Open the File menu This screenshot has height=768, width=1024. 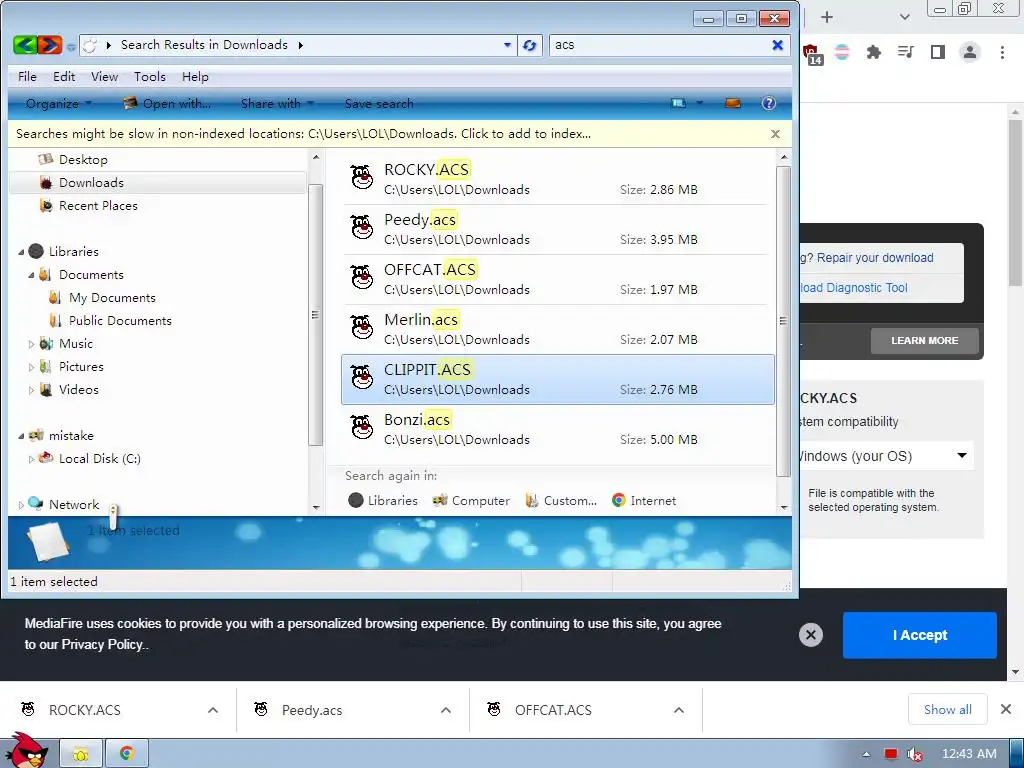pyautogui.click(x=27, y=76)
